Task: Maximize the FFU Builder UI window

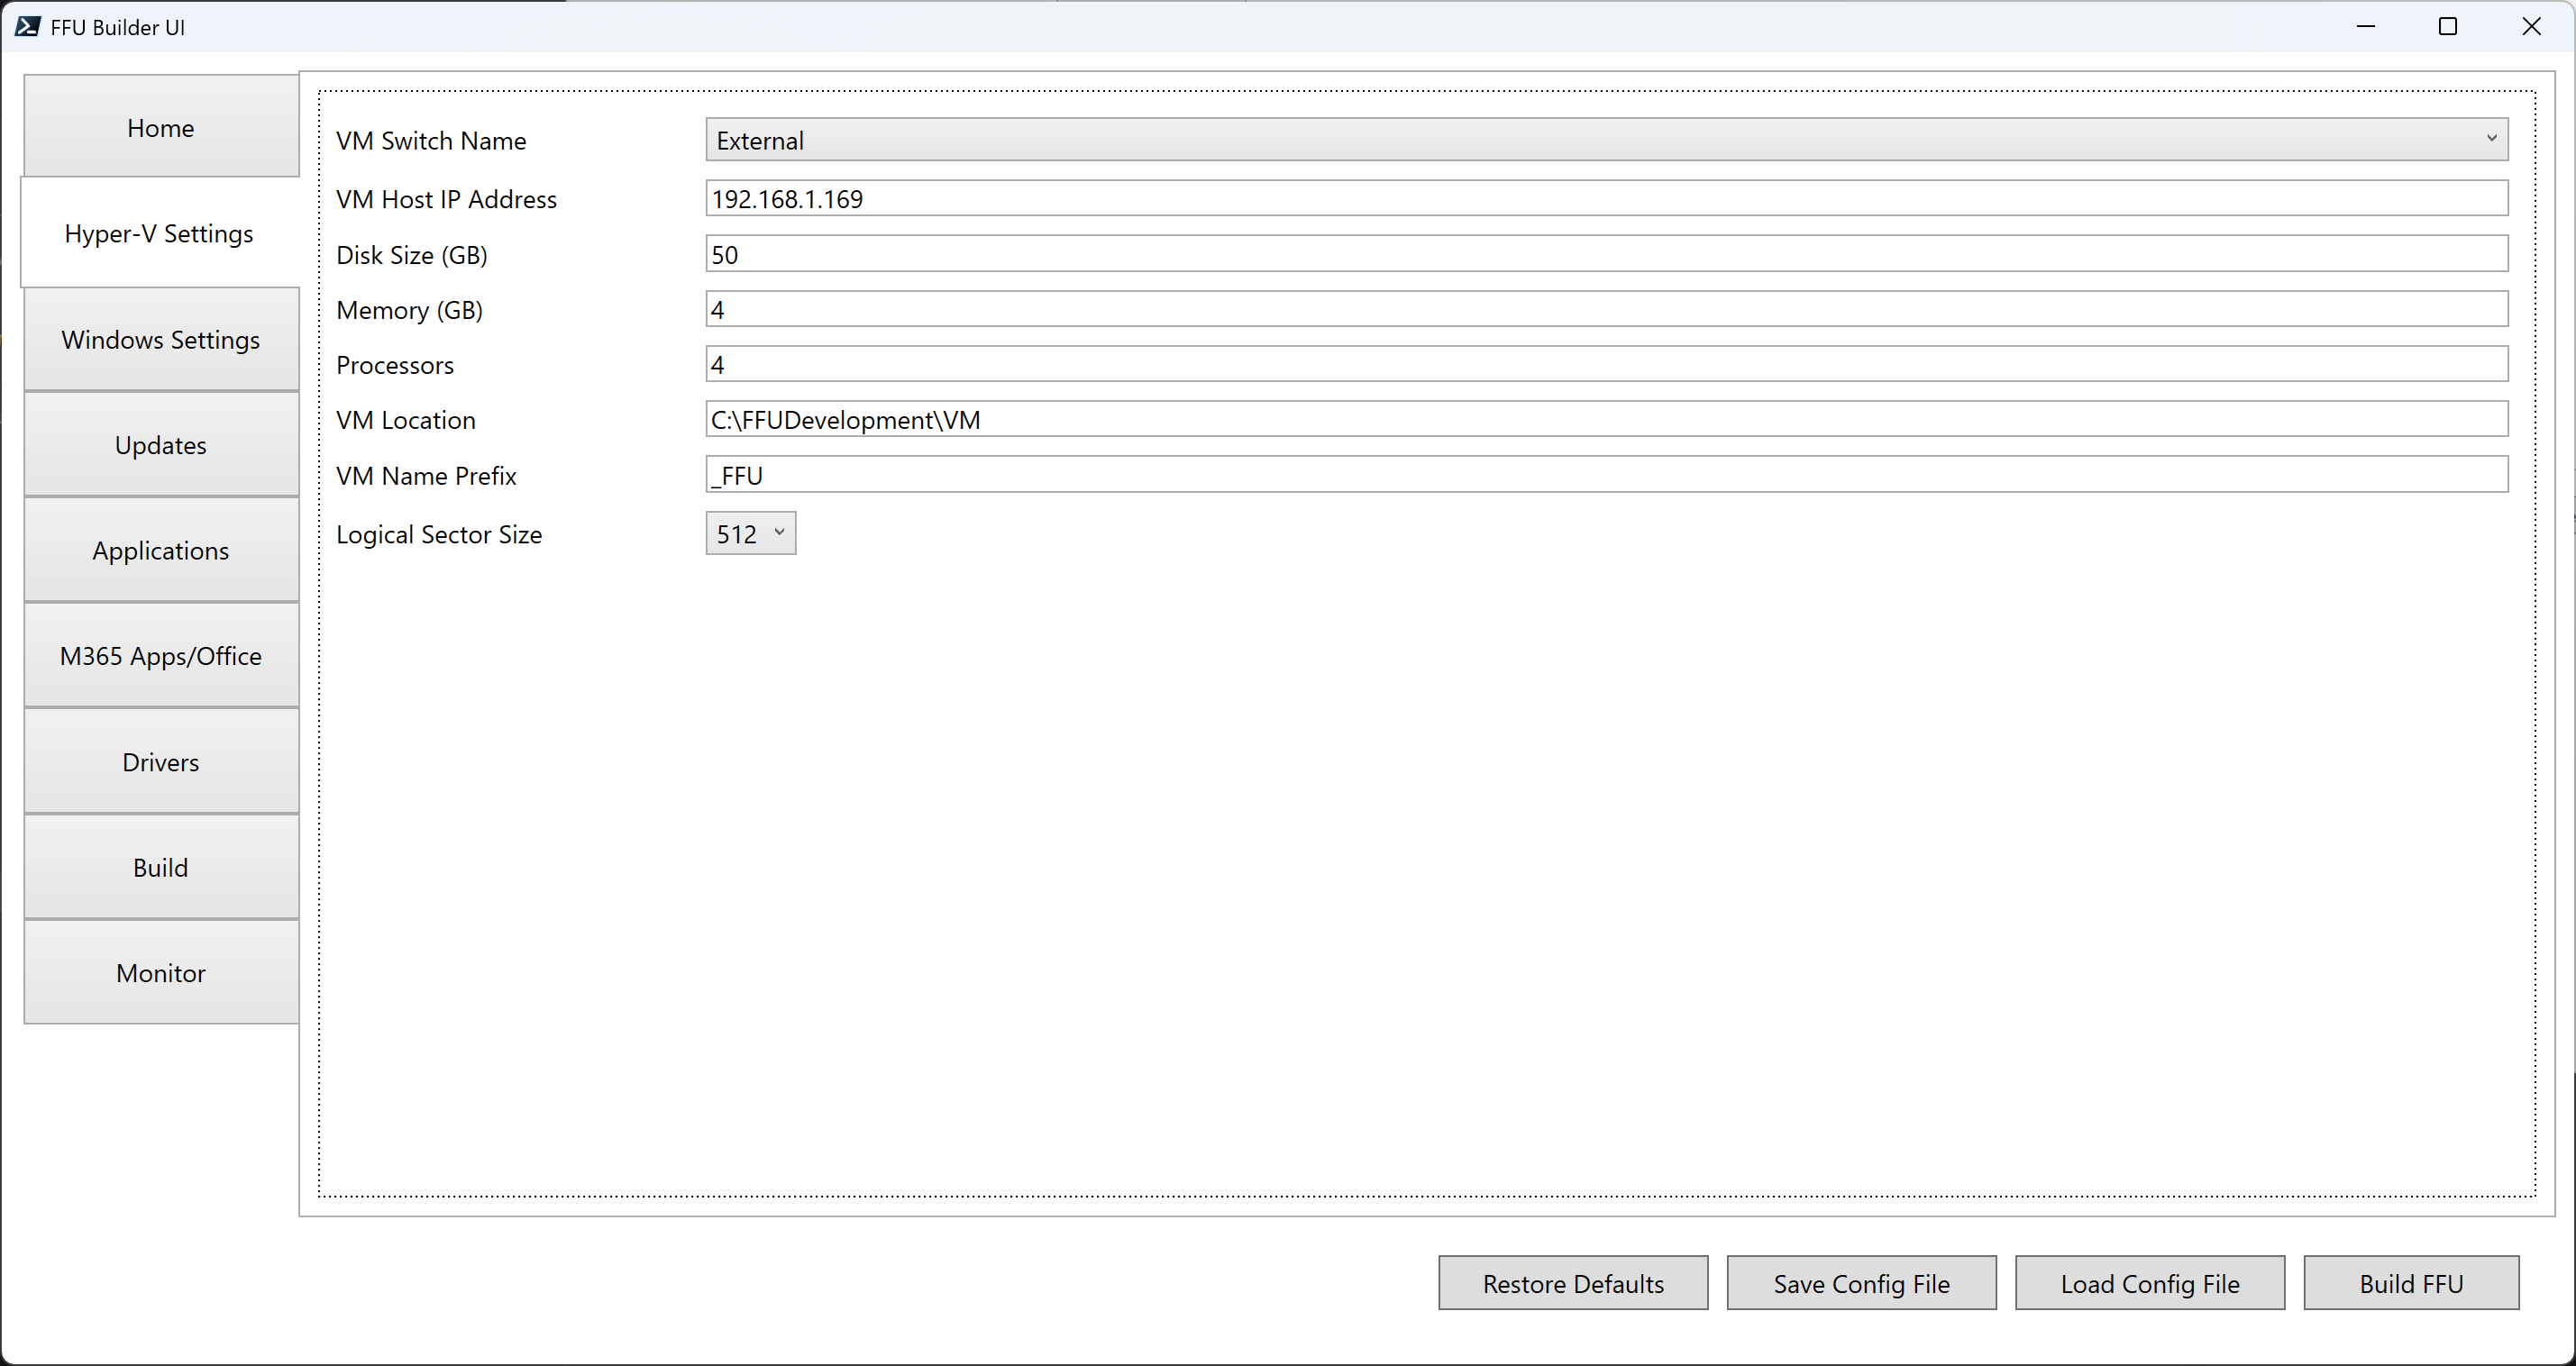Action: 2447,27
